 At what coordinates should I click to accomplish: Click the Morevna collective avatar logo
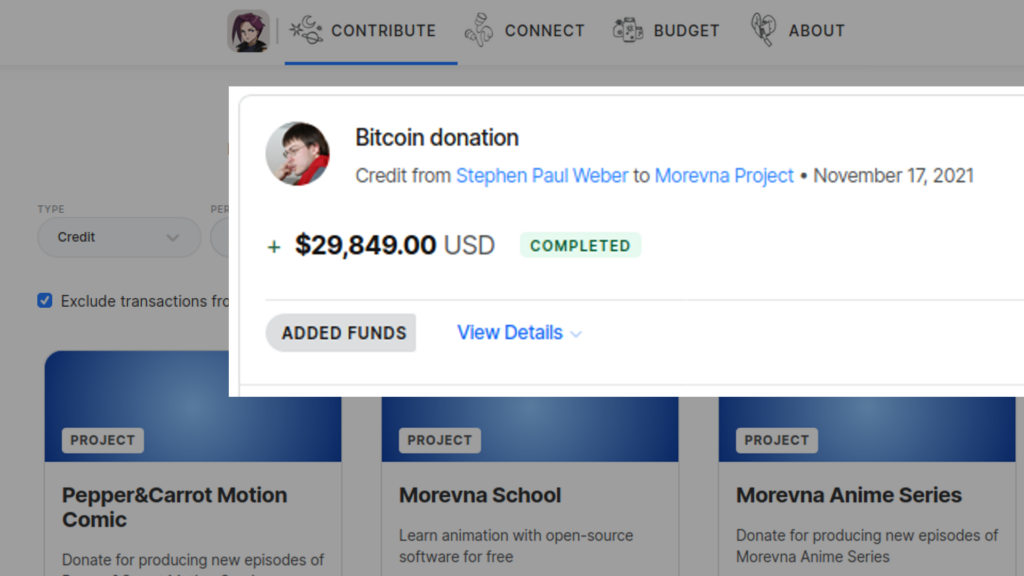(248, 31)
